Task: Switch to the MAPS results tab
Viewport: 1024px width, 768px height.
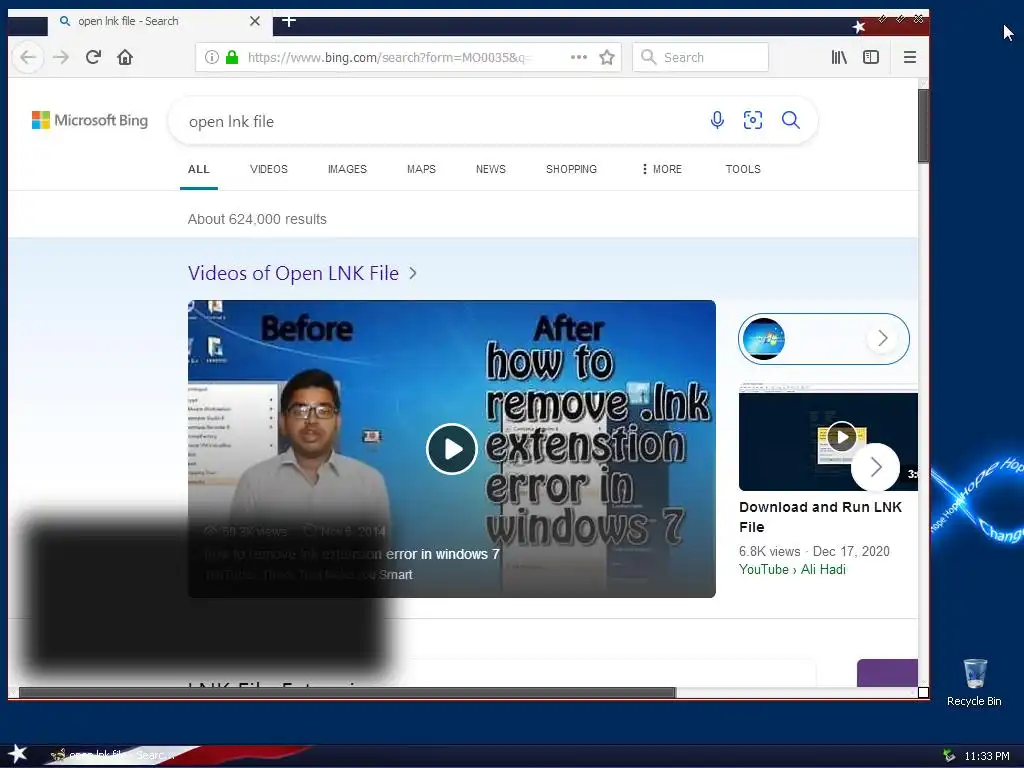Action: [421, 169]
